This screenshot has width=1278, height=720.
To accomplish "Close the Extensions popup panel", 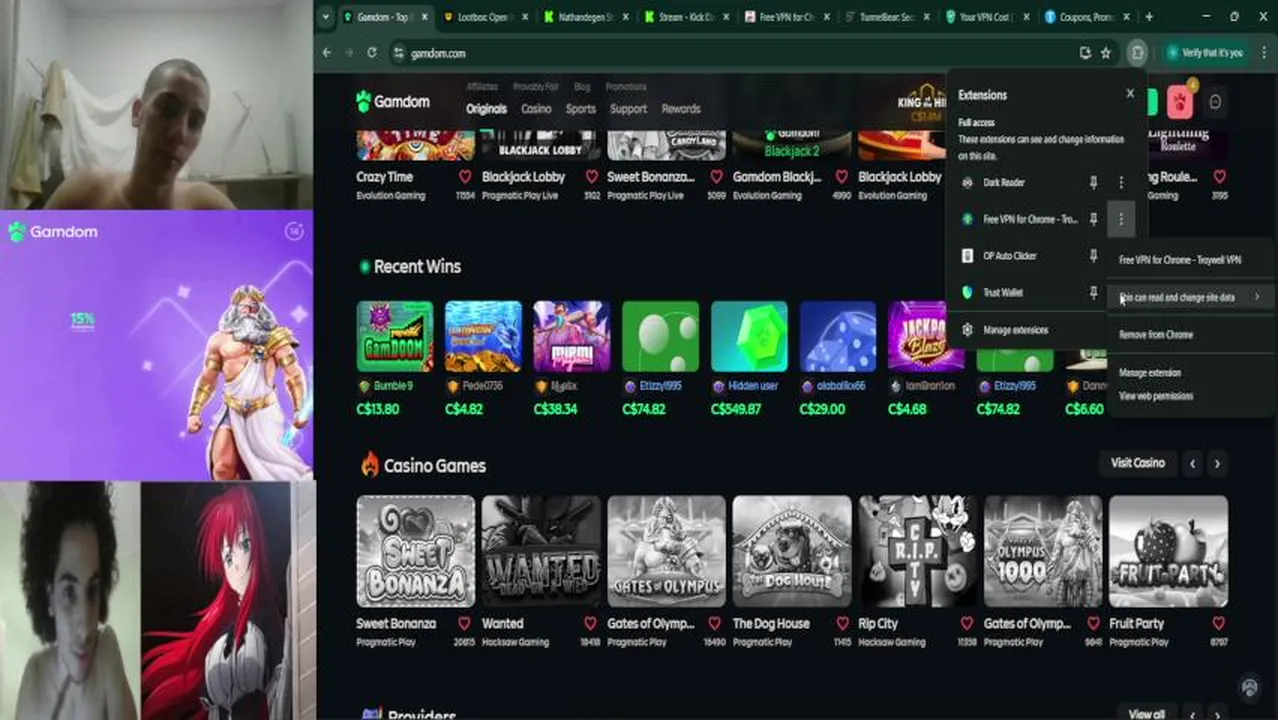I will click(x=1130, y=93).
